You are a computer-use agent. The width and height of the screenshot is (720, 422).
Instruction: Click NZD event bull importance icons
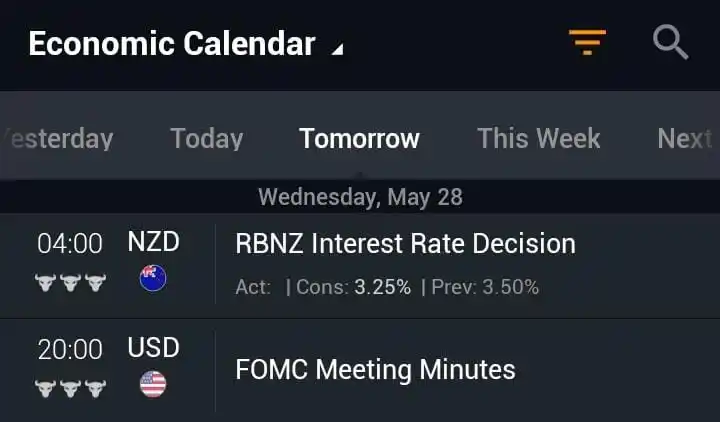70,283
